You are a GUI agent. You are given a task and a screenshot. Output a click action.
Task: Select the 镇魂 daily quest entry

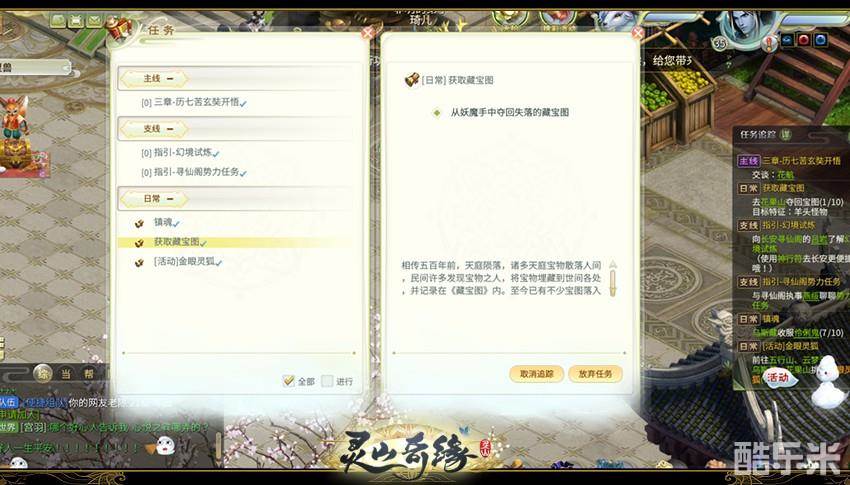click(162, 222)
